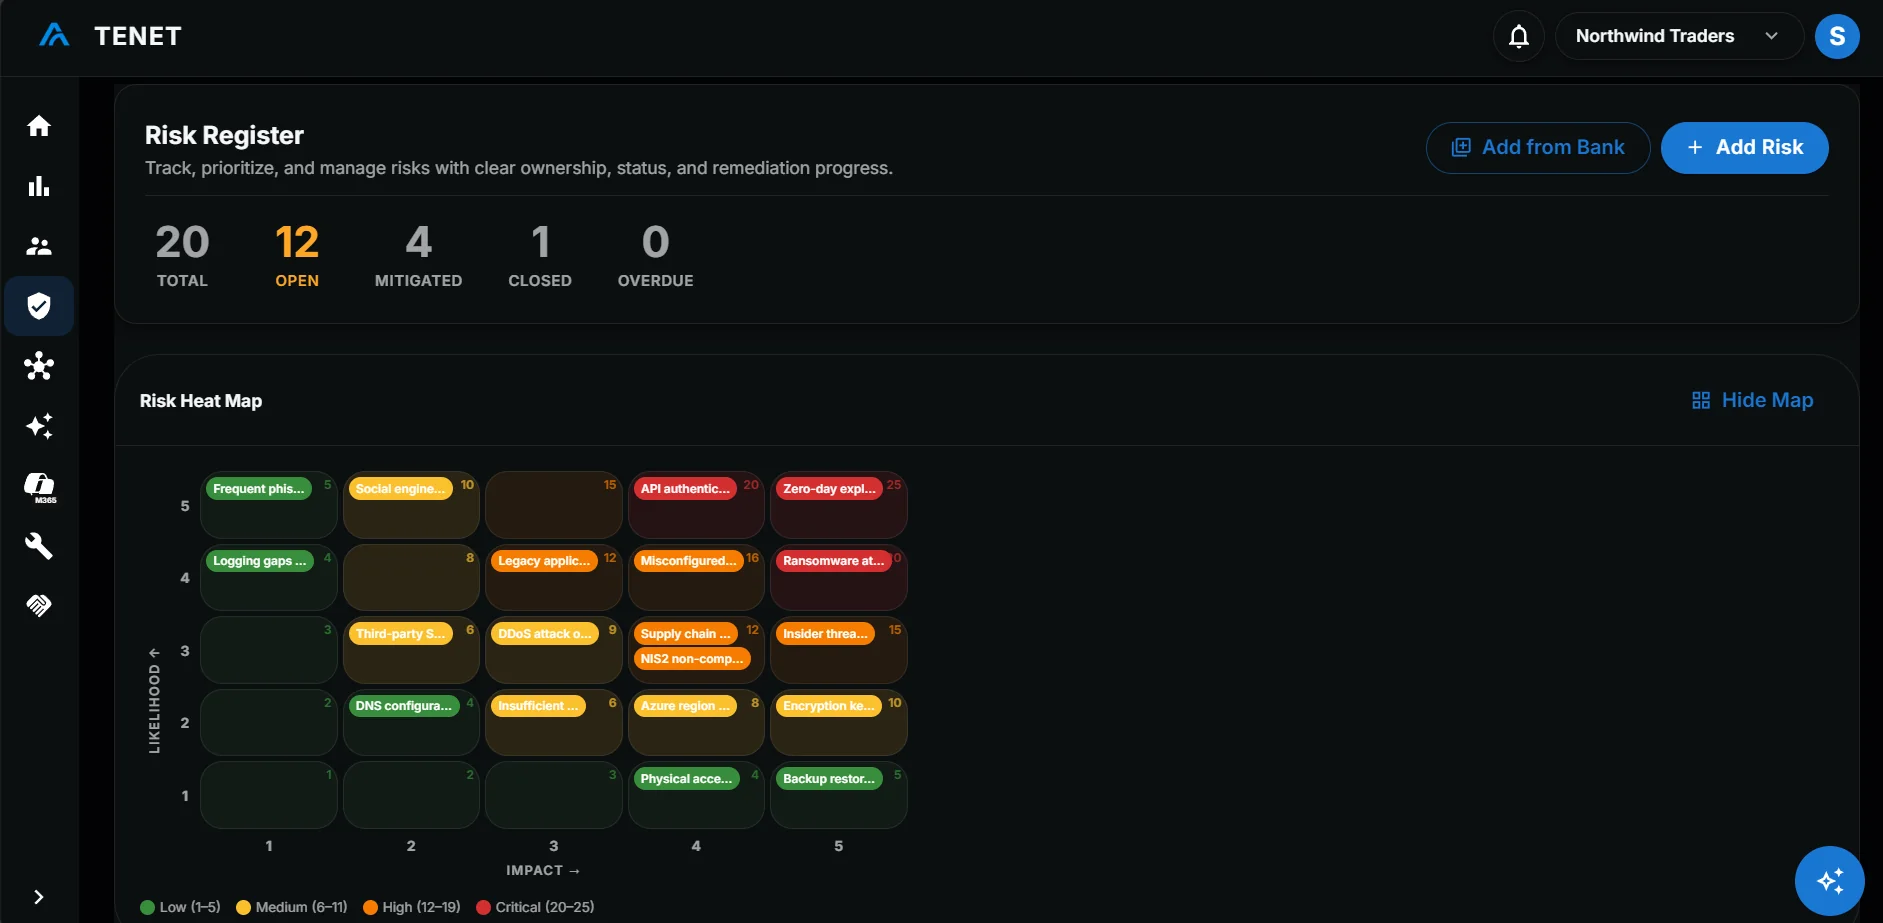
Task: Filter by 0 Overdue risks
Action: 655,255
